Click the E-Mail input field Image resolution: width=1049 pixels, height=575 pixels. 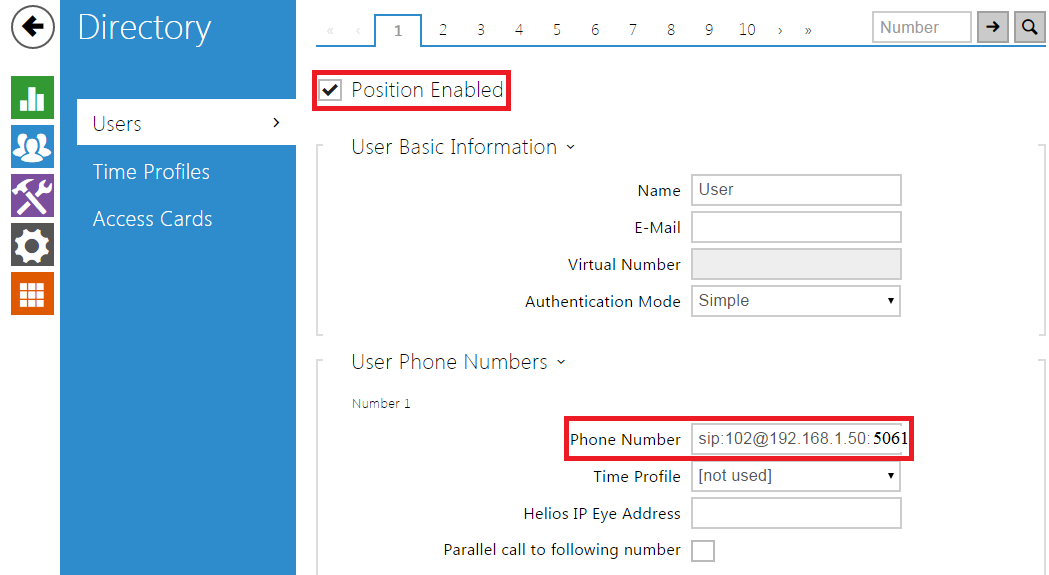point(796,227)
